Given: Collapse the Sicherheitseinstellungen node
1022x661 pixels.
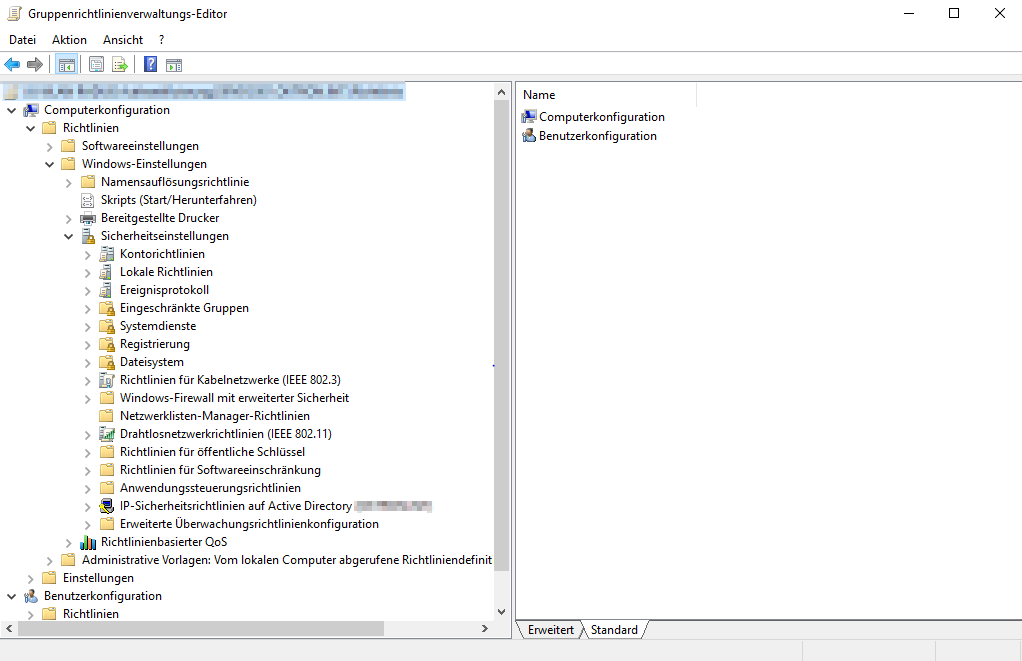Looking at the screenshot, I should 69,237.
